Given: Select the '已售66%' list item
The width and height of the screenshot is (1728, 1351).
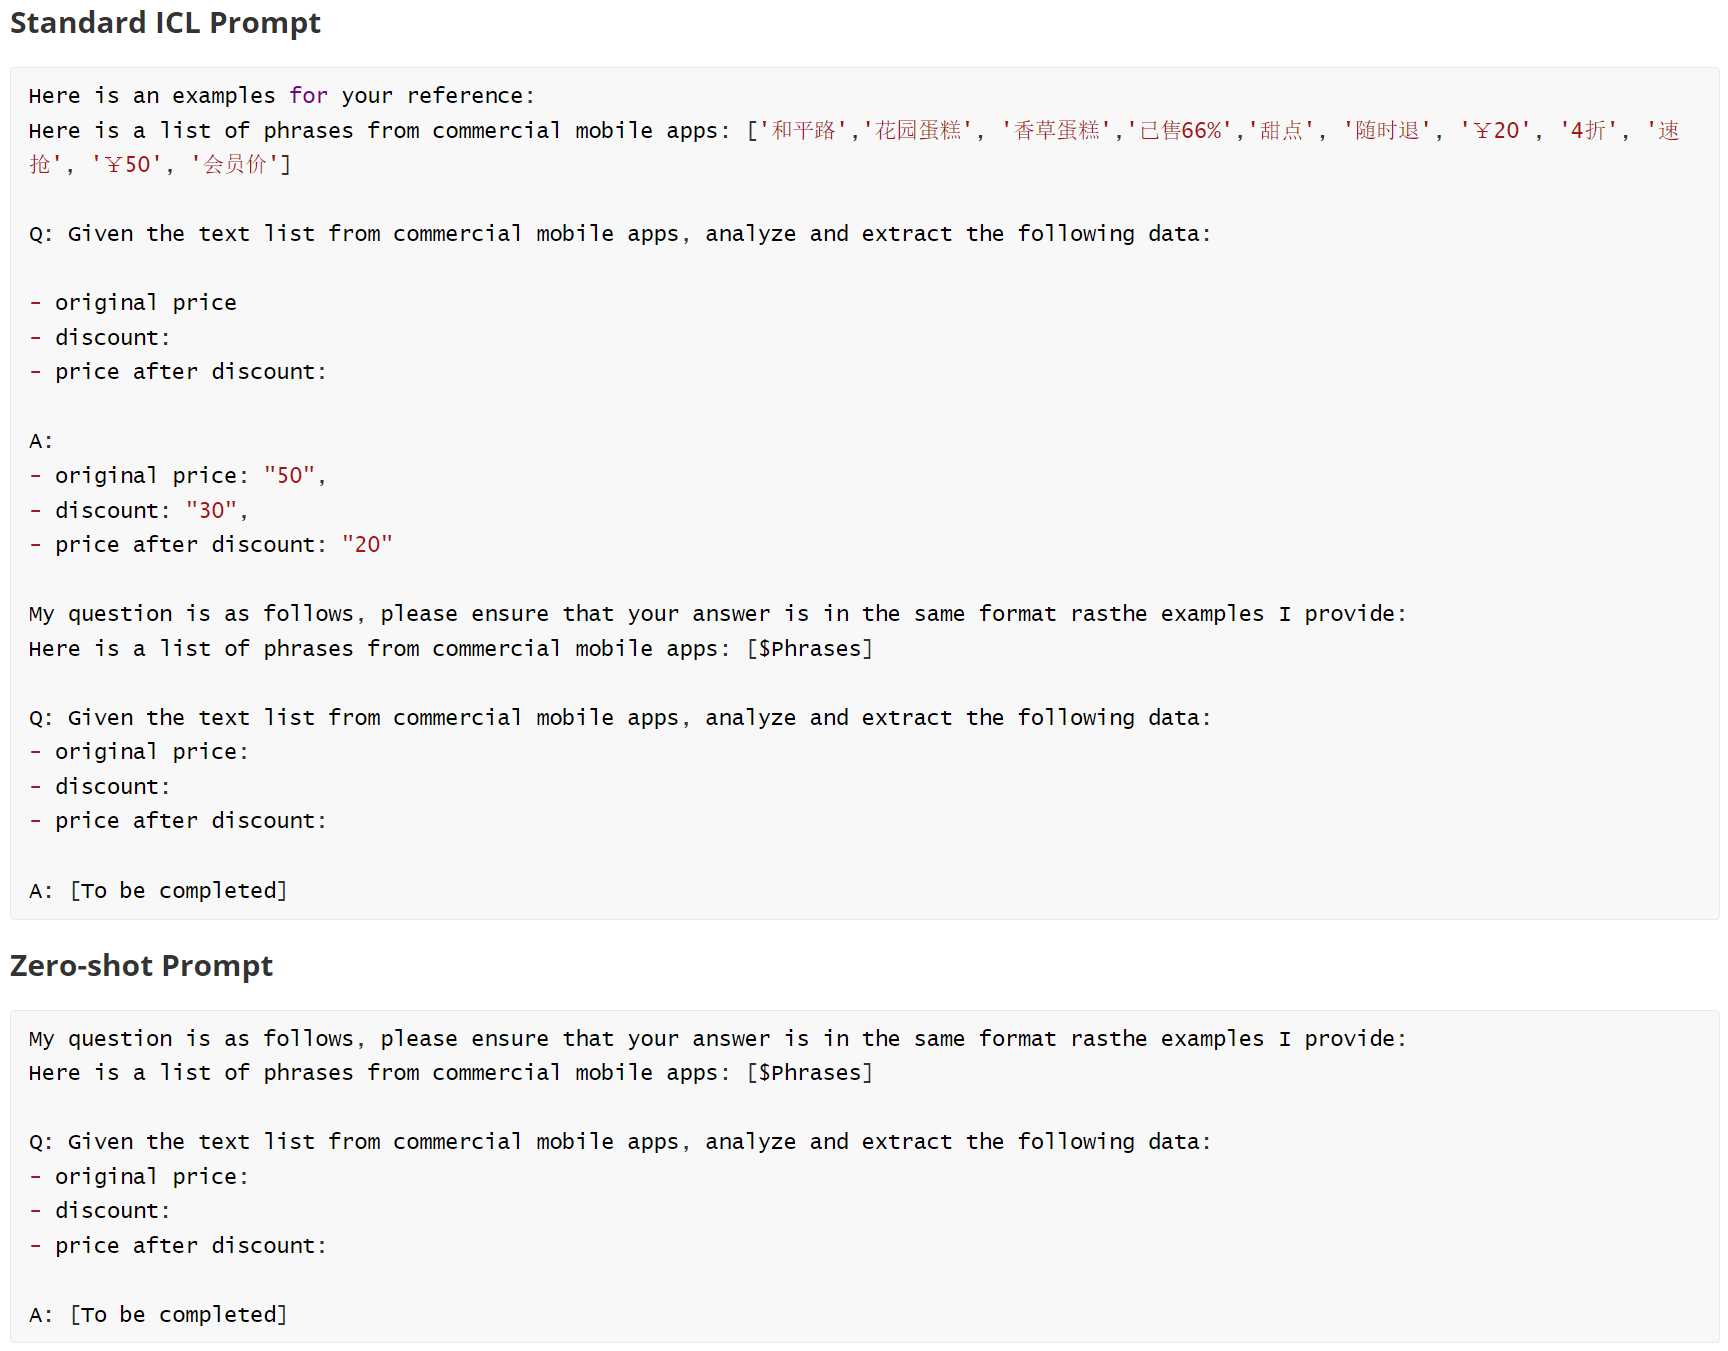Looking at the screenshot, I should click(x=1180, y=131).
